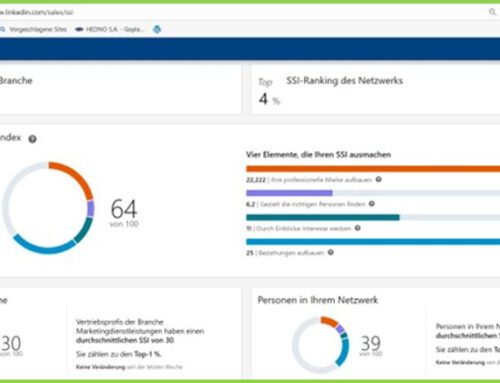This screenshot has height=383, width=500.
Task: Click the Vertriebsprofis der Branche paragraph
Action: [140, 331]
